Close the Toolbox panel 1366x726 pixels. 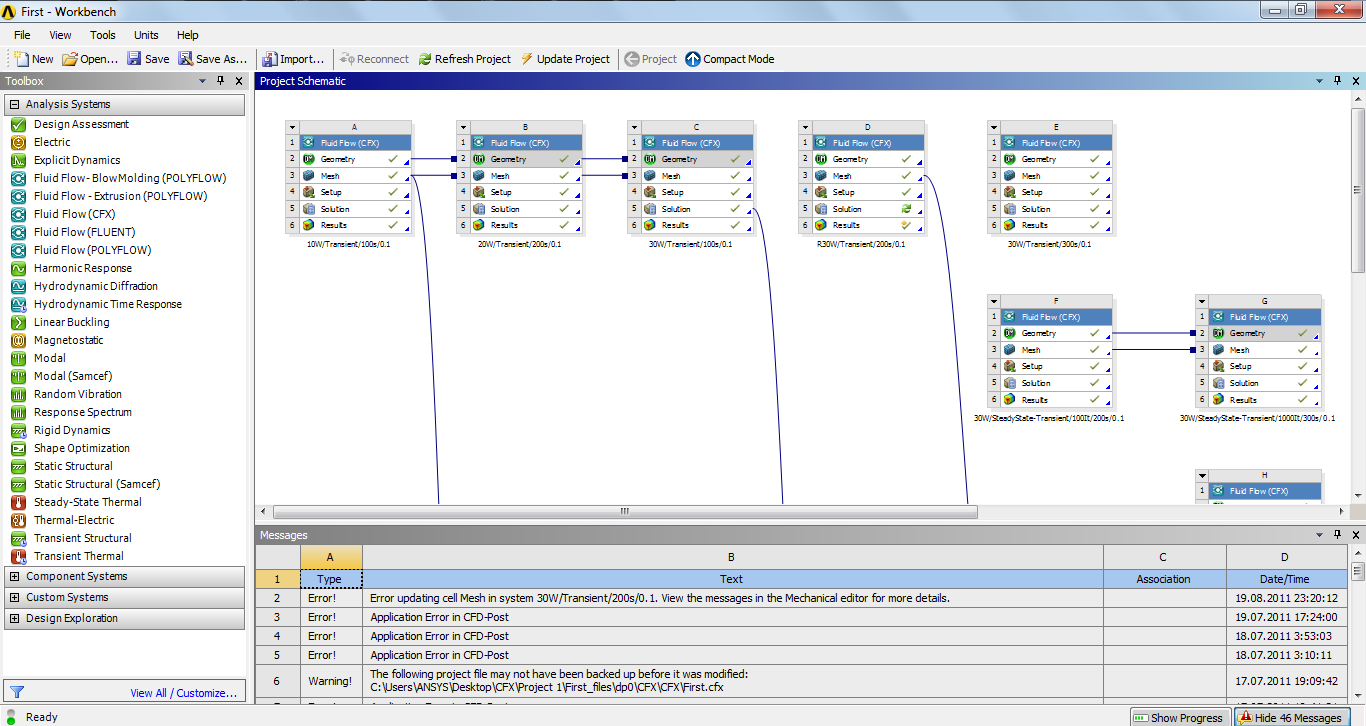(x=238, y=81)
